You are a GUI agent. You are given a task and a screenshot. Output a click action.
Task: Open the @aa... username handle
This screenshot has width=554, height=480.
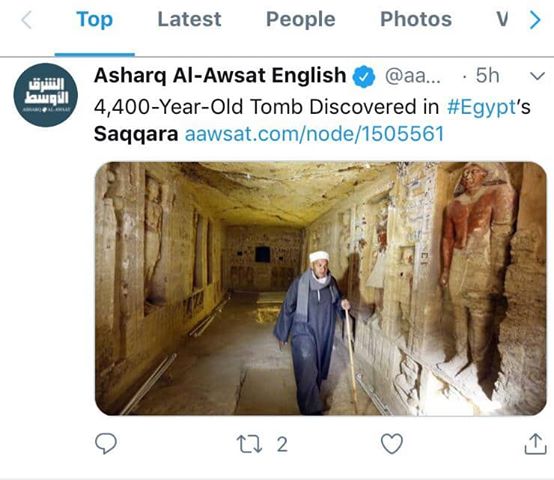[413, 76]
